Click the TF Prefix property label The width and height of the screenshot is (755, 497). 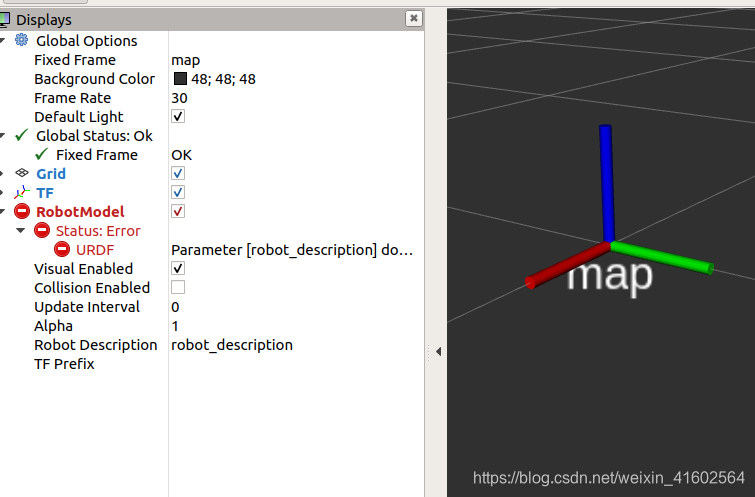point(64,364)
